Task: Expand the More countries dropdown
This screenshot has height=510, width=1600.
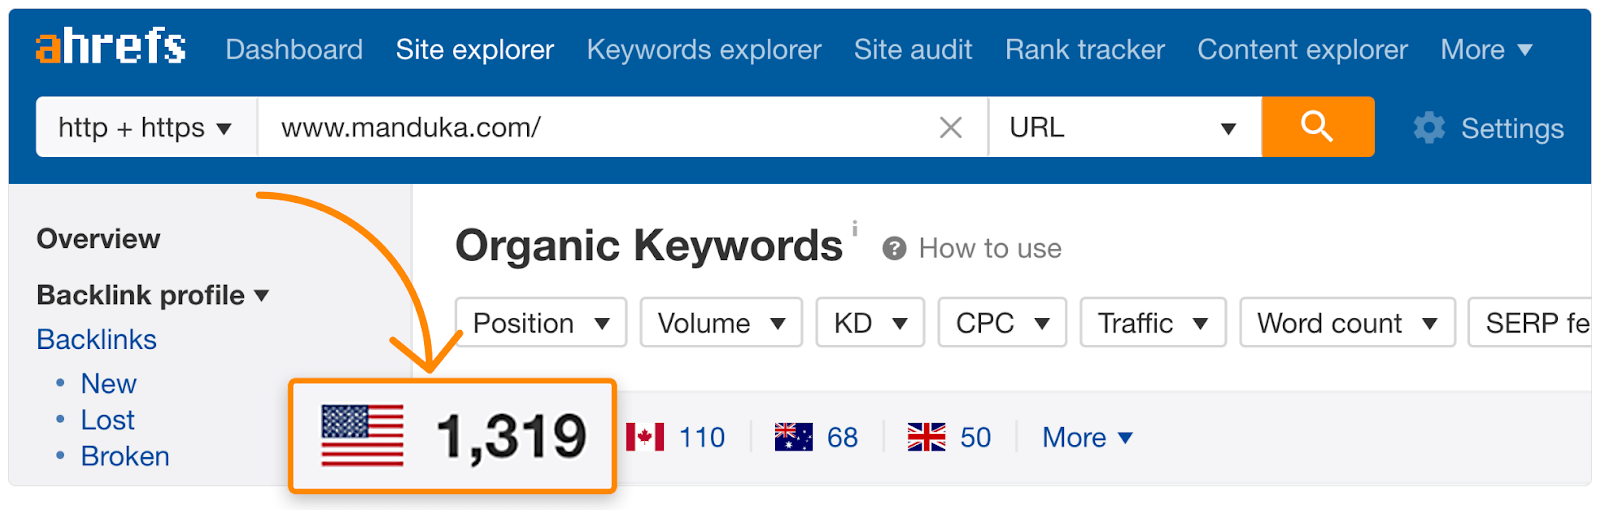Action: tap(1087, 437)
